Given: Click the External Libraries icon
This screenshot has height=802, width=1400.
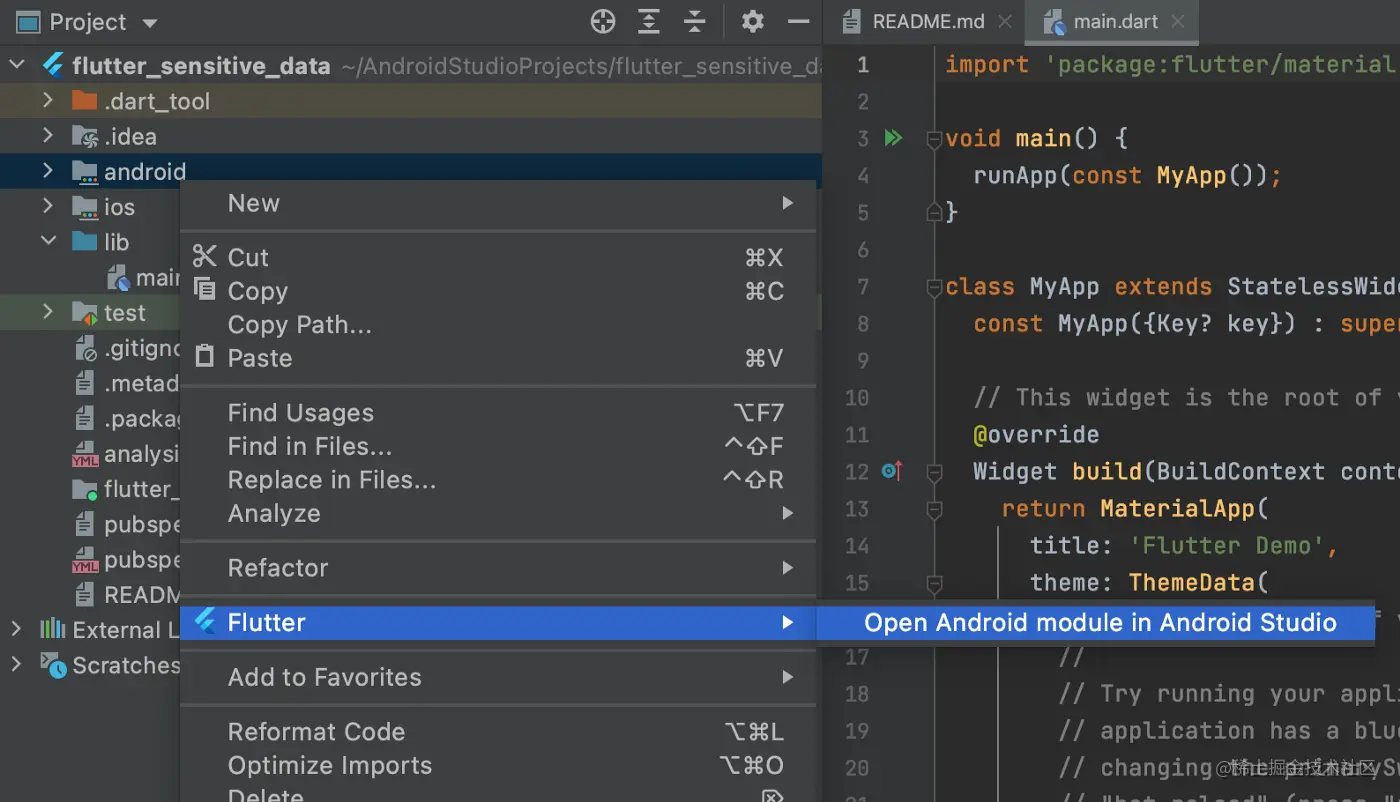Looking at the screenshot, I should 52,629.
